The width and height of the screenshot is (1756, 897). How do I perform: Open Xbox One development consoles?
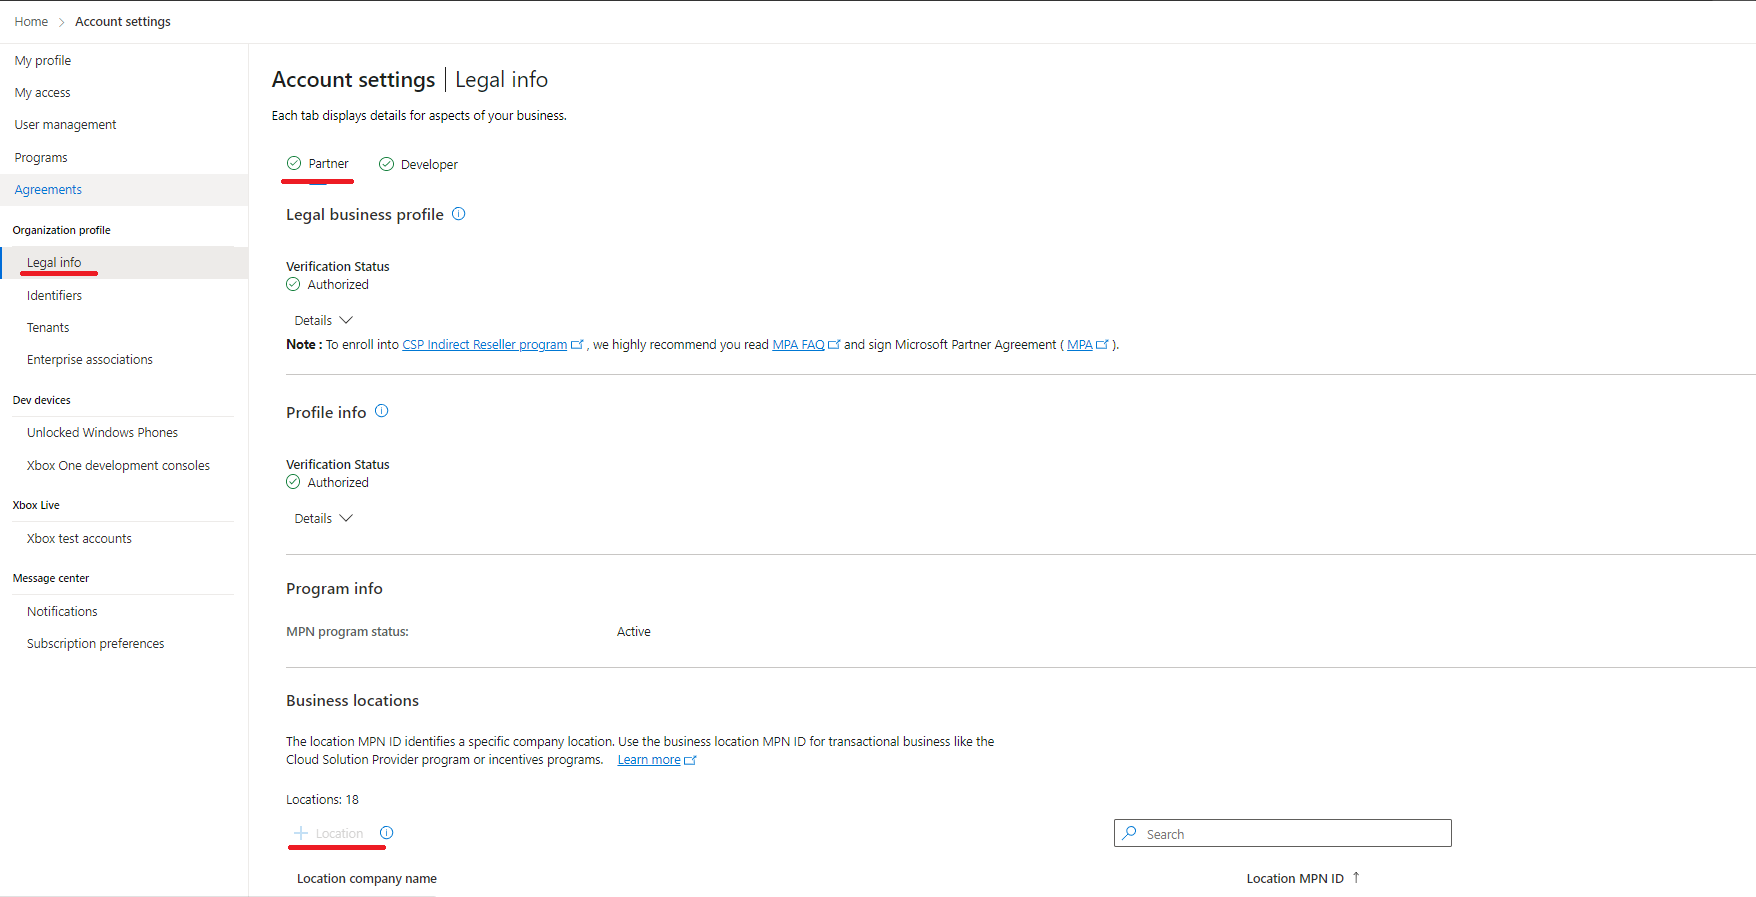click(x=118, y=466)
